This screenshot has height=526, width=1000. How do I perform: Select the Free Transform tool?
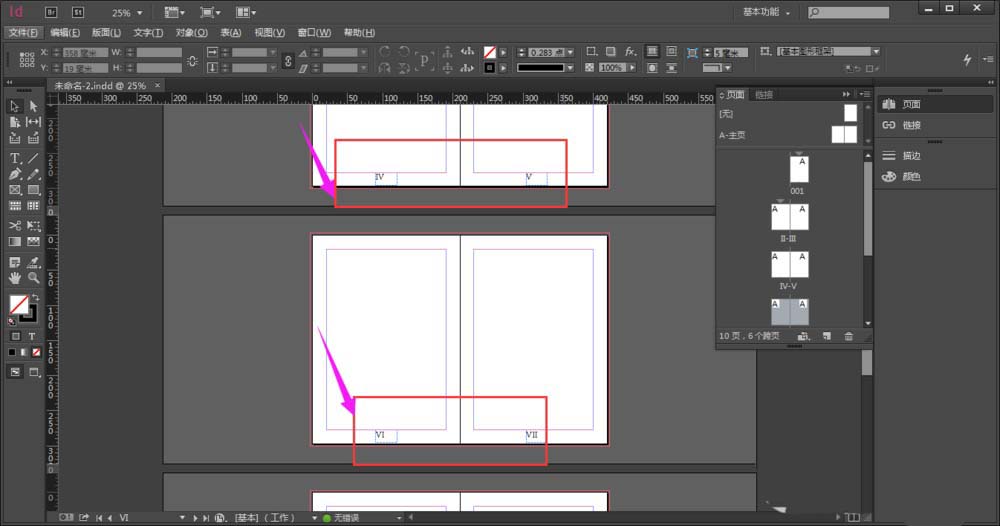coord(33,226)
